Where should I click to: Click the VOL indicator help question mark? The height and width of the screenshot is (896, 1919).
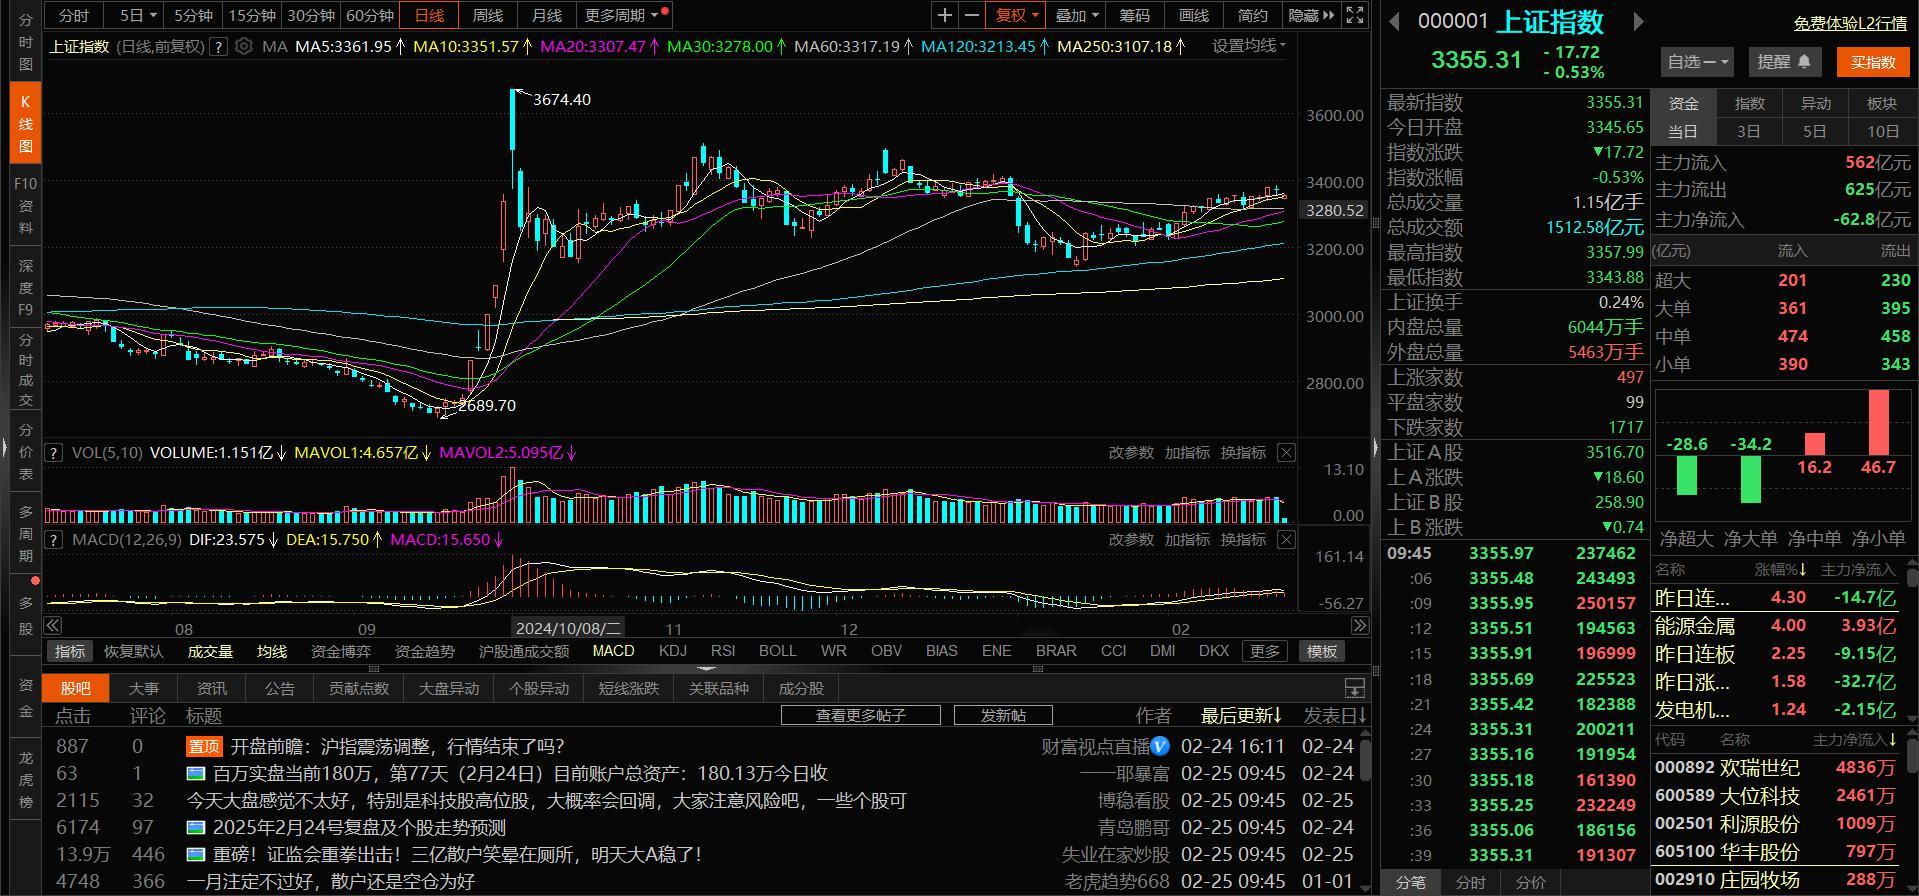pyautogui.click(x=54, y=453)
